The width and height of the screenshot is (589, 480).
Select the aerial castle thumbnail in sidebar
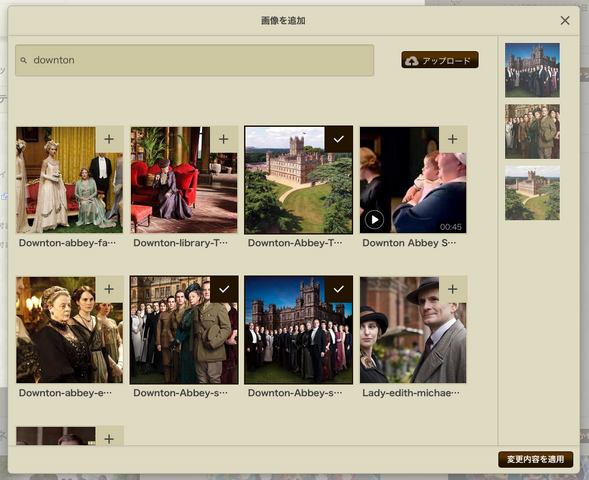[x=532, y=193]
